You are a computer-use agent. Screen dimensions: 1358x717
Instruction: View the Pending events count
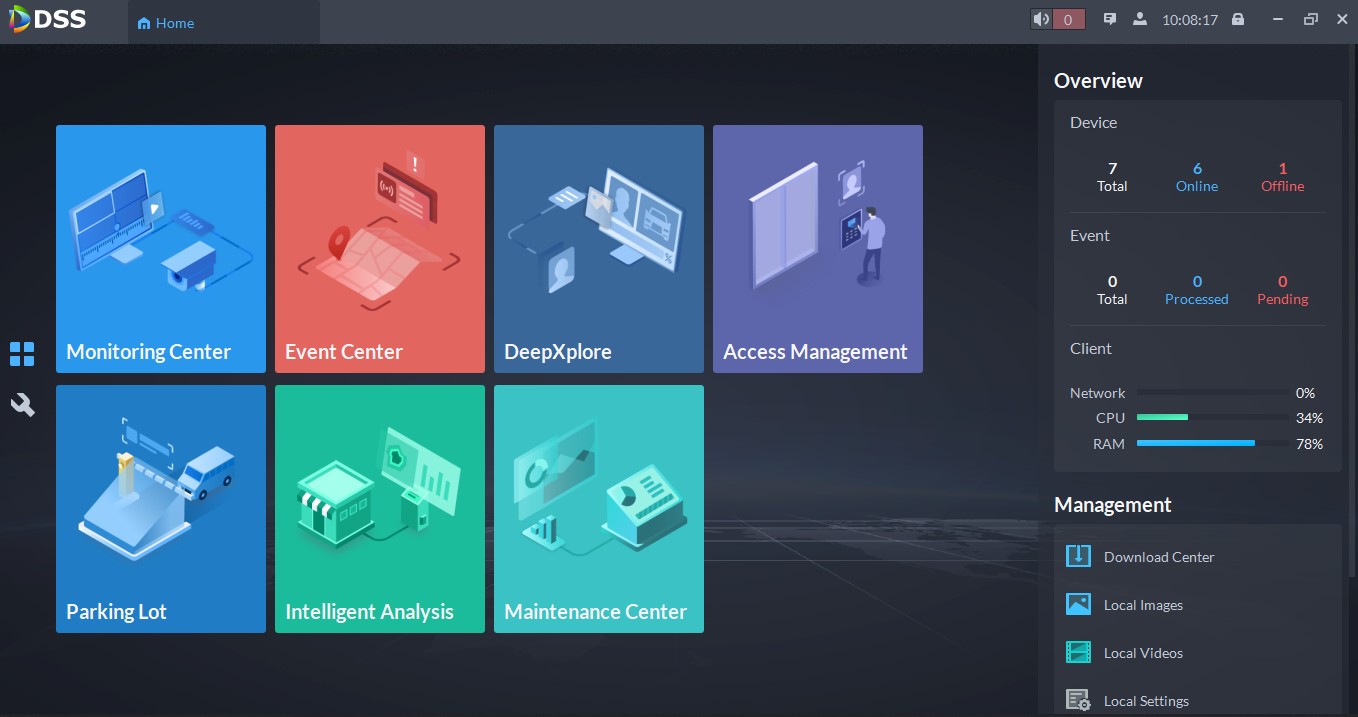[1282, 289]
